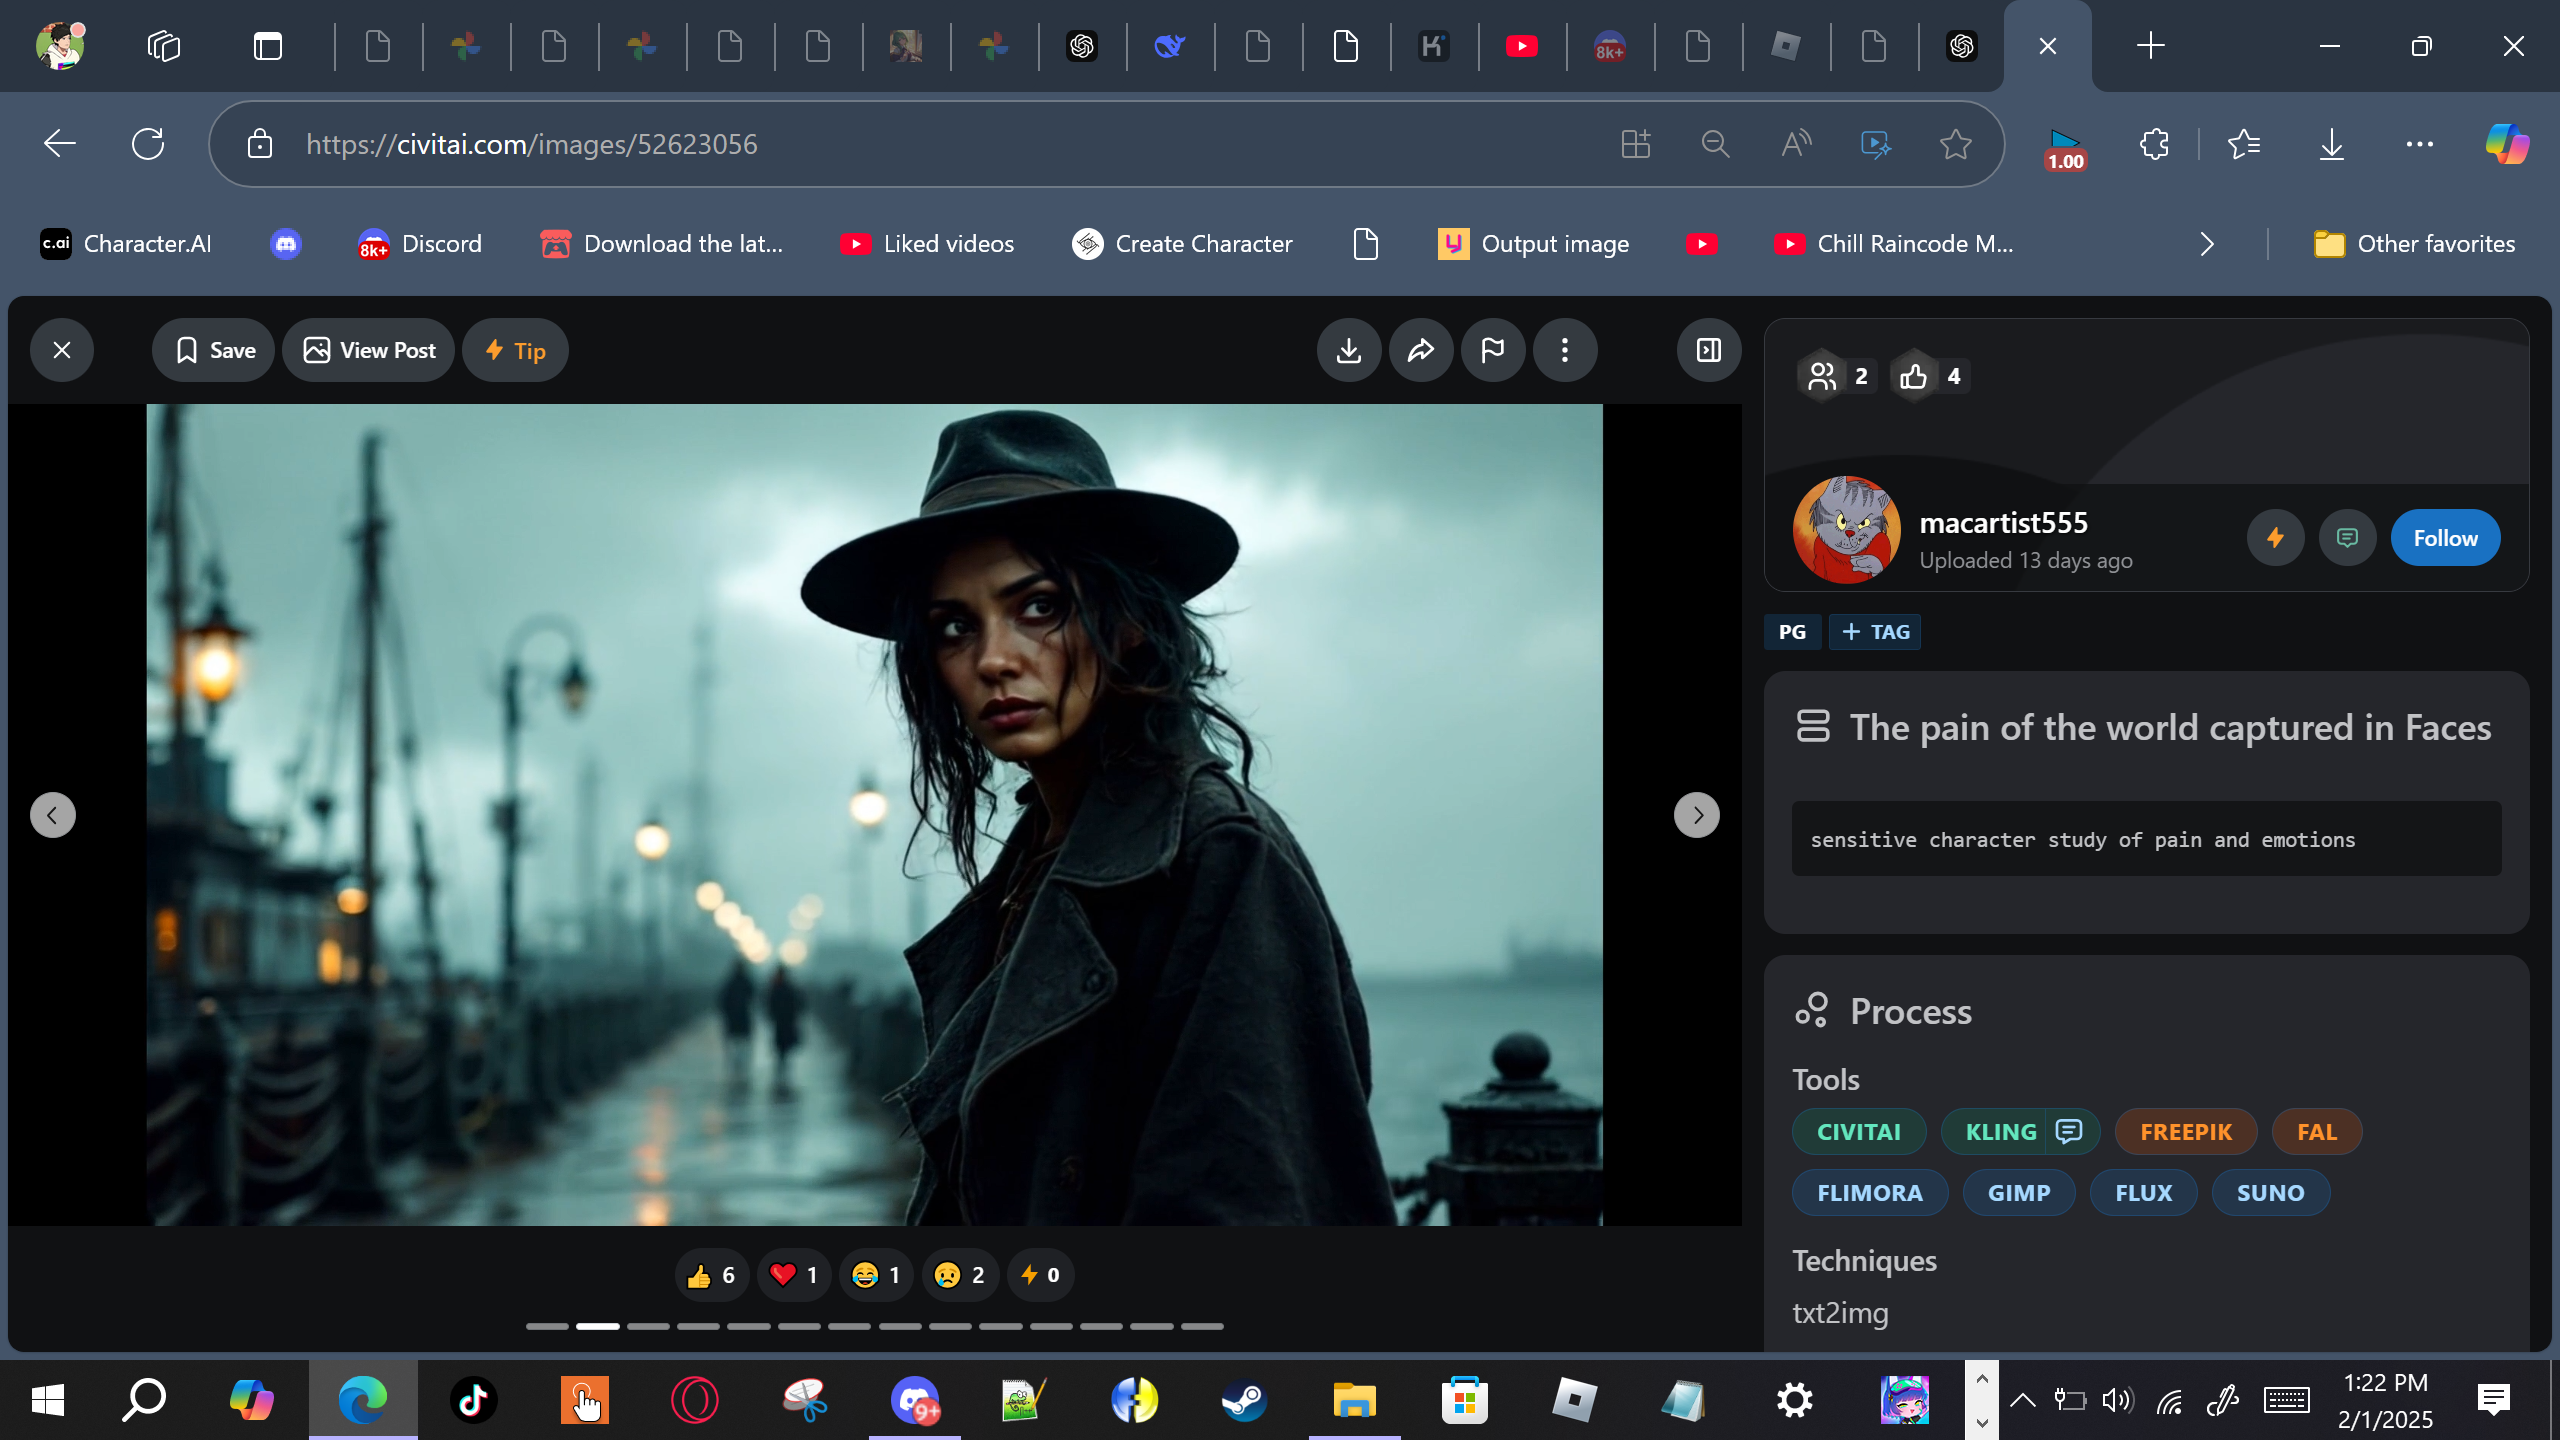
Task: Go to the previous image arrow
Action: (53, 815)
